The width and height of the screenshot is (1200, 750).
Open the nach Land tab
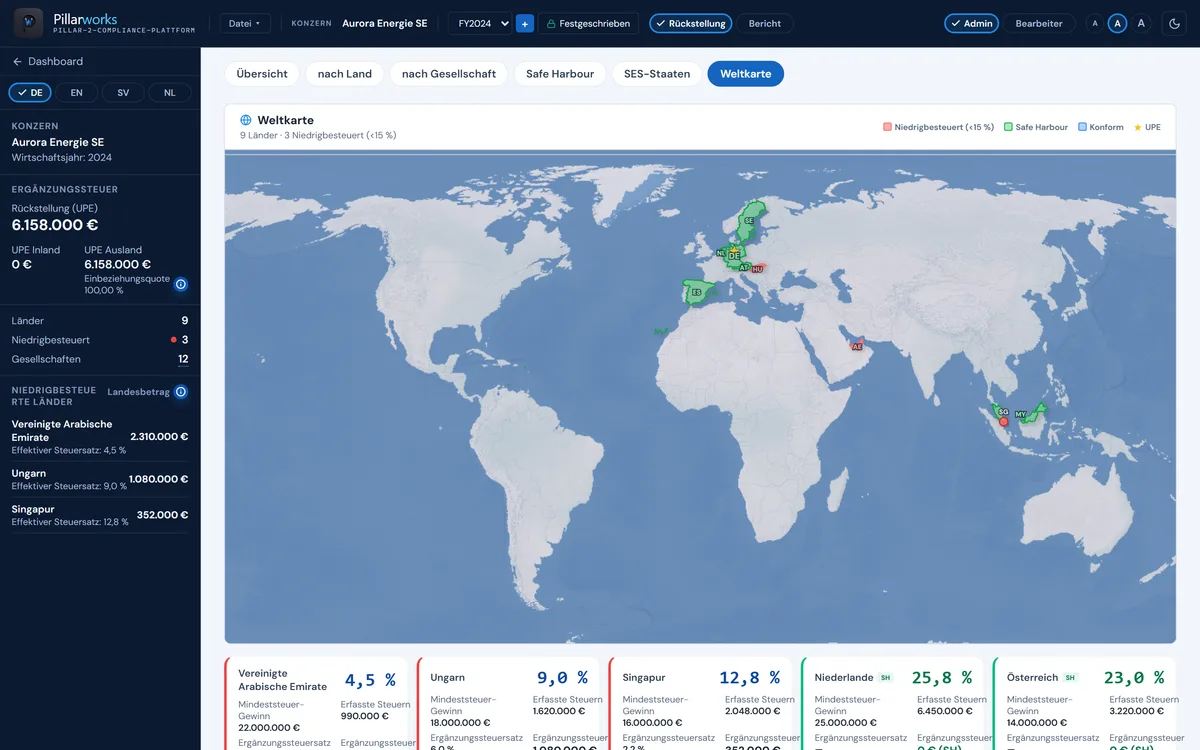(x=345, y=74)
